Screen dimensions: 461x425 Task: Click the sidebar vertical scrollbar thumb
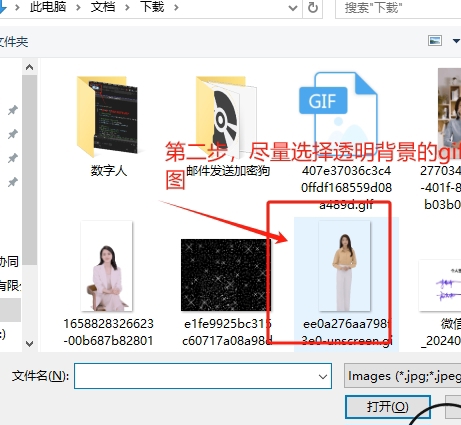[29, 170]
